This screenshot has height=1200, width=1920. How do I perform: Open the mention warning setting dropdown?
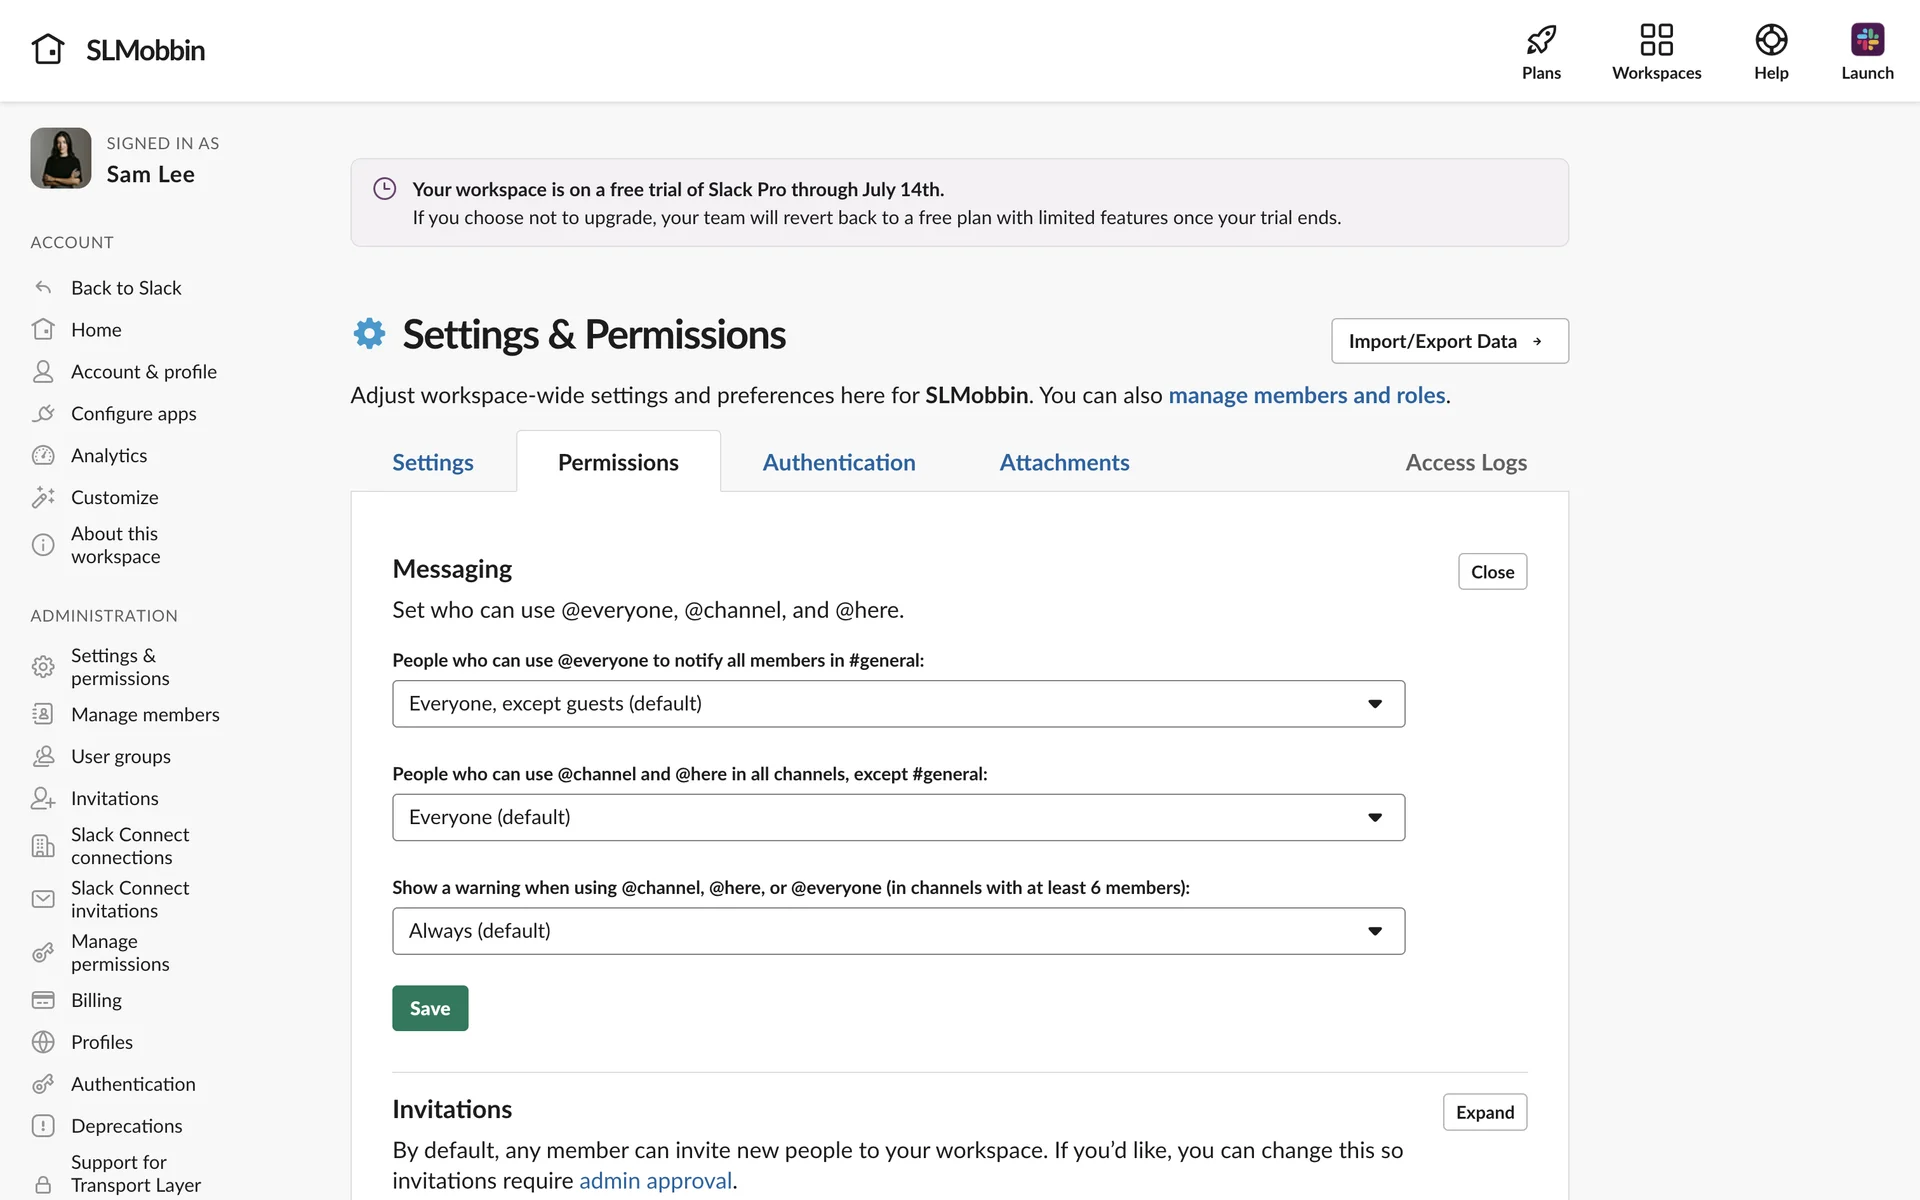coord(898,931)
